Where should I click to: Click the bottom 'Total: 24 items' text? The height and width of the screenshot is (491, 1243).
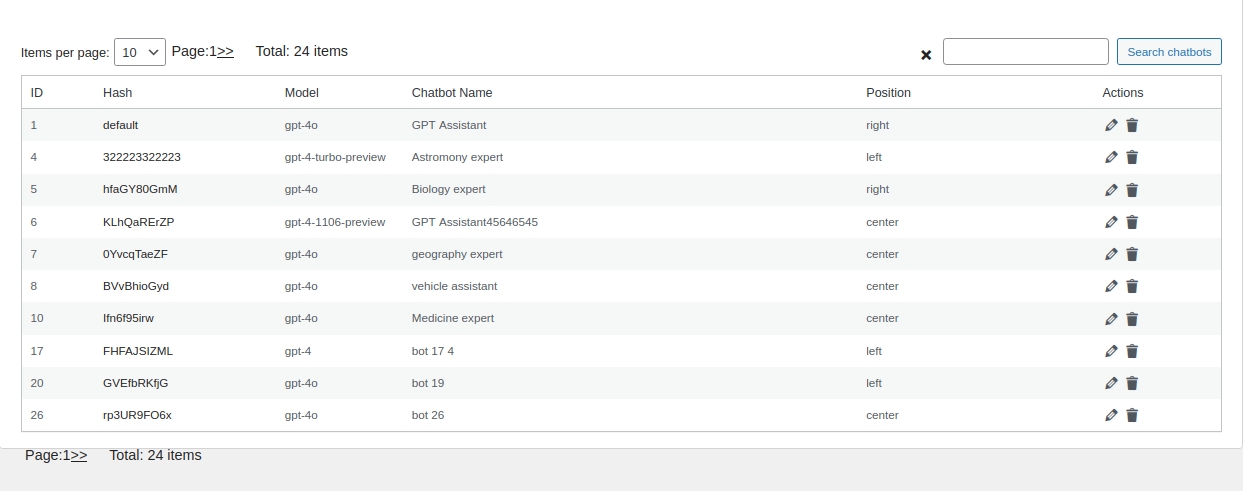155,455
